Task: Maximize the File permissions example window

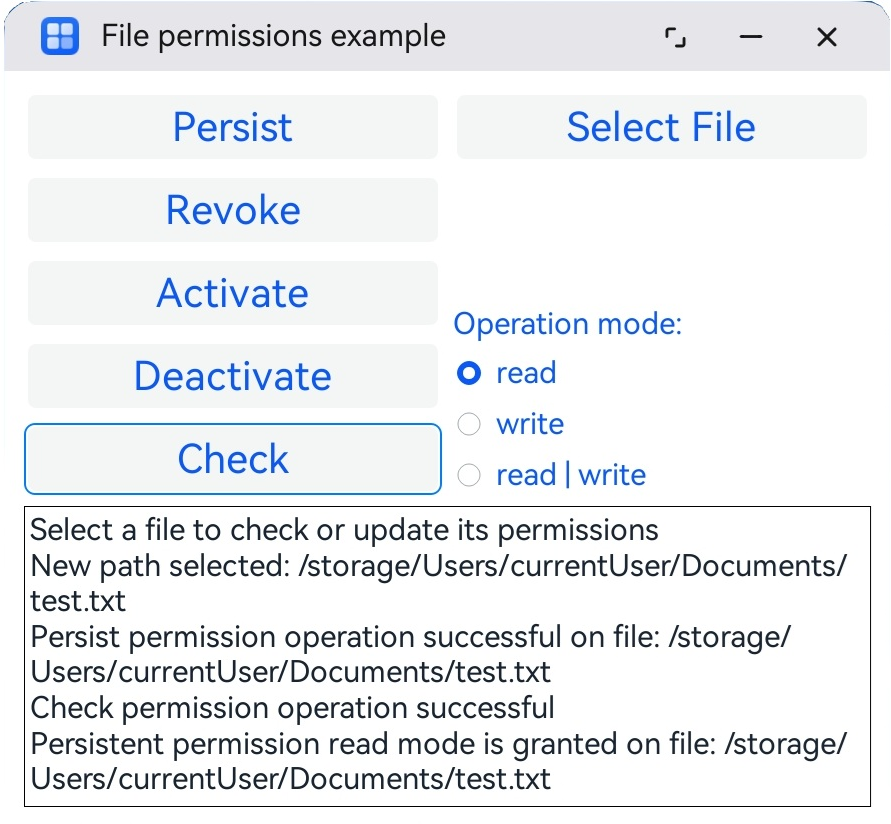Action: (676, 38)
